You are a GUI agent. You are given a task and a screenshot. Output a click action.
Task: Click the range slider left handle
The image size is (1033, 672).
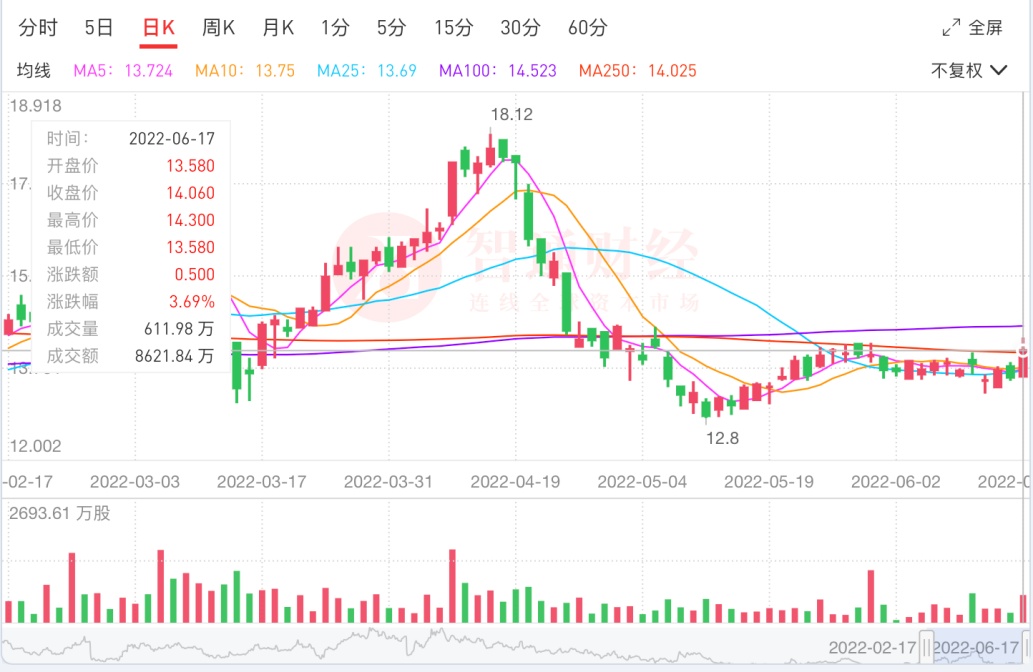click(927, 647)
